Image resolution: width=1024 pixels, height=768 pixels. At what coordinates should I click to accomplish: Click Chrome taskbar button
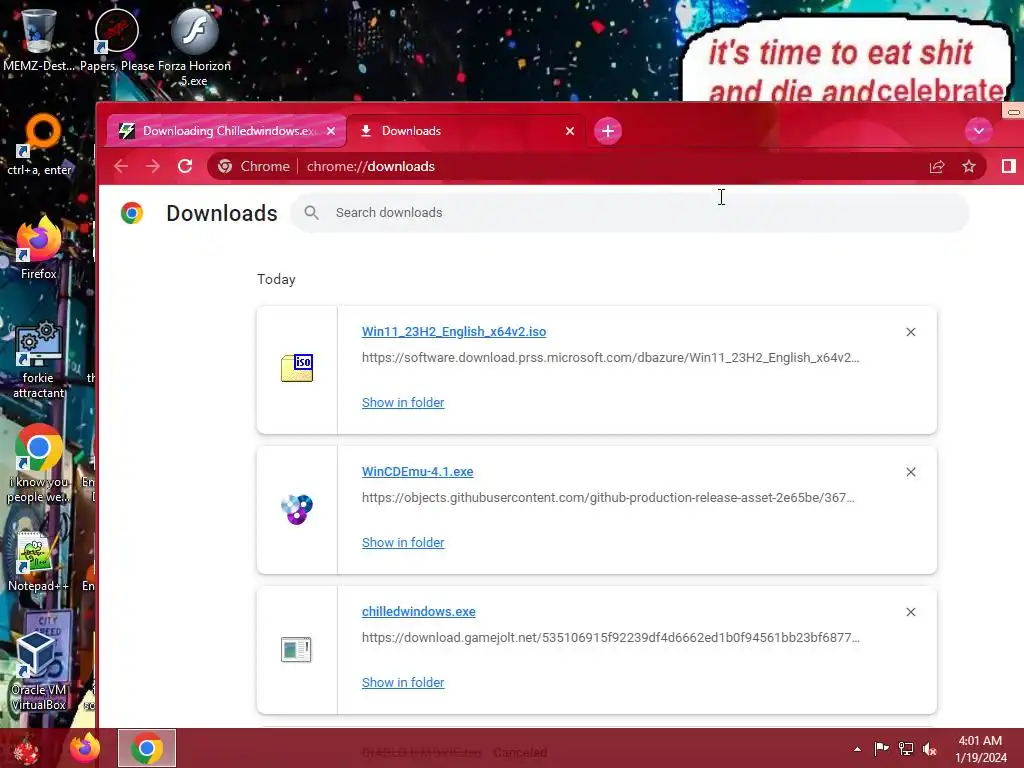147,748
